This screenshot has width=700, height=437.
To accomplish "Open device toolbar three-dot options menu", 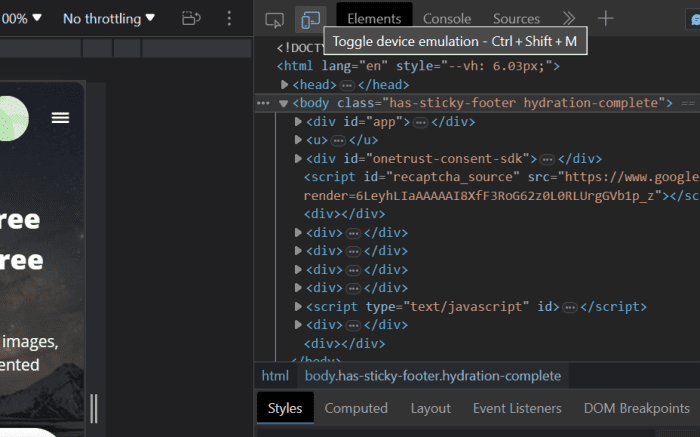I will coord(229,19).
